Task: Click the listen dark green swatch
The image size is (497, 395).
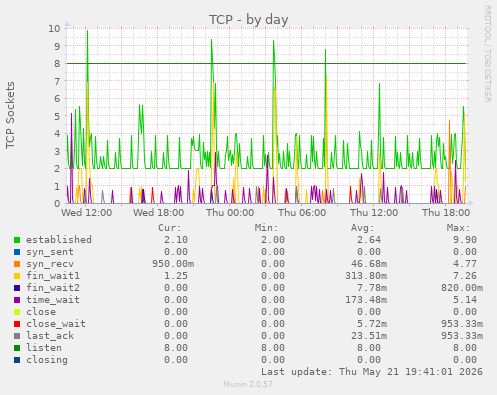Action: tap(17, 348)
